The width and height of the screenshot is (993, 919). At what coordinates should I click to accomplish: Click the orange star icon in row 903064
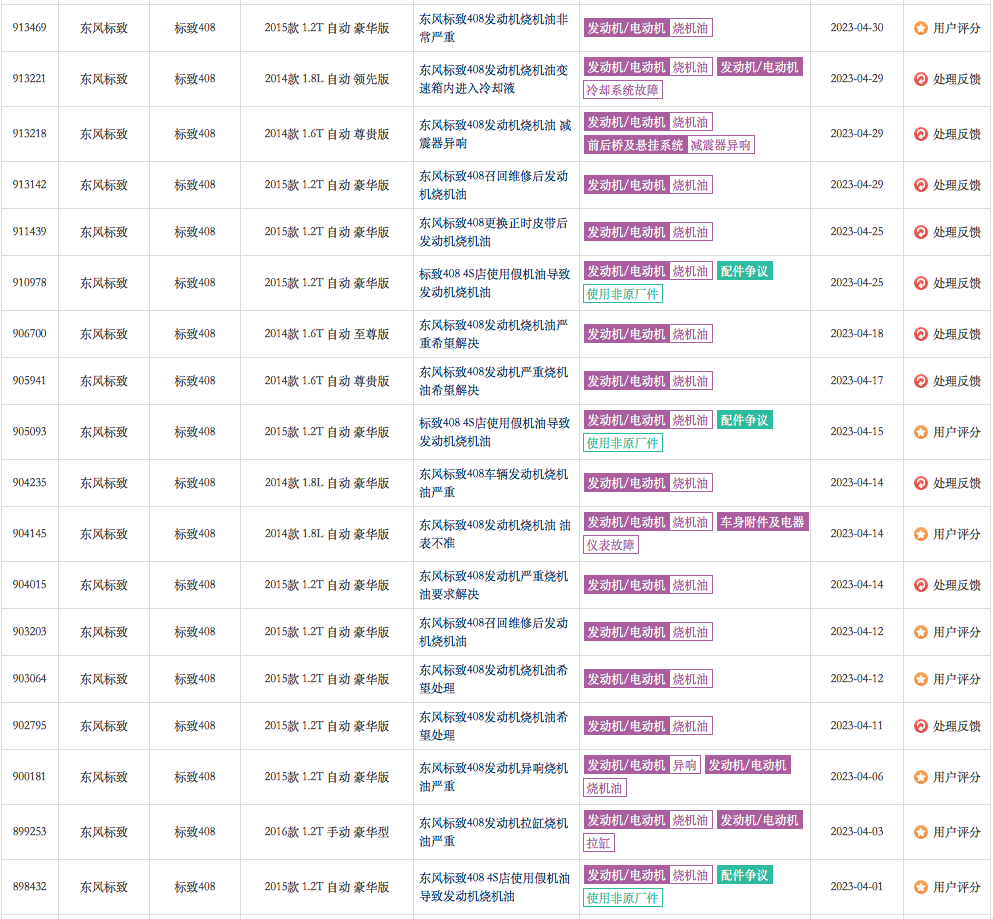tap(921, 679)
